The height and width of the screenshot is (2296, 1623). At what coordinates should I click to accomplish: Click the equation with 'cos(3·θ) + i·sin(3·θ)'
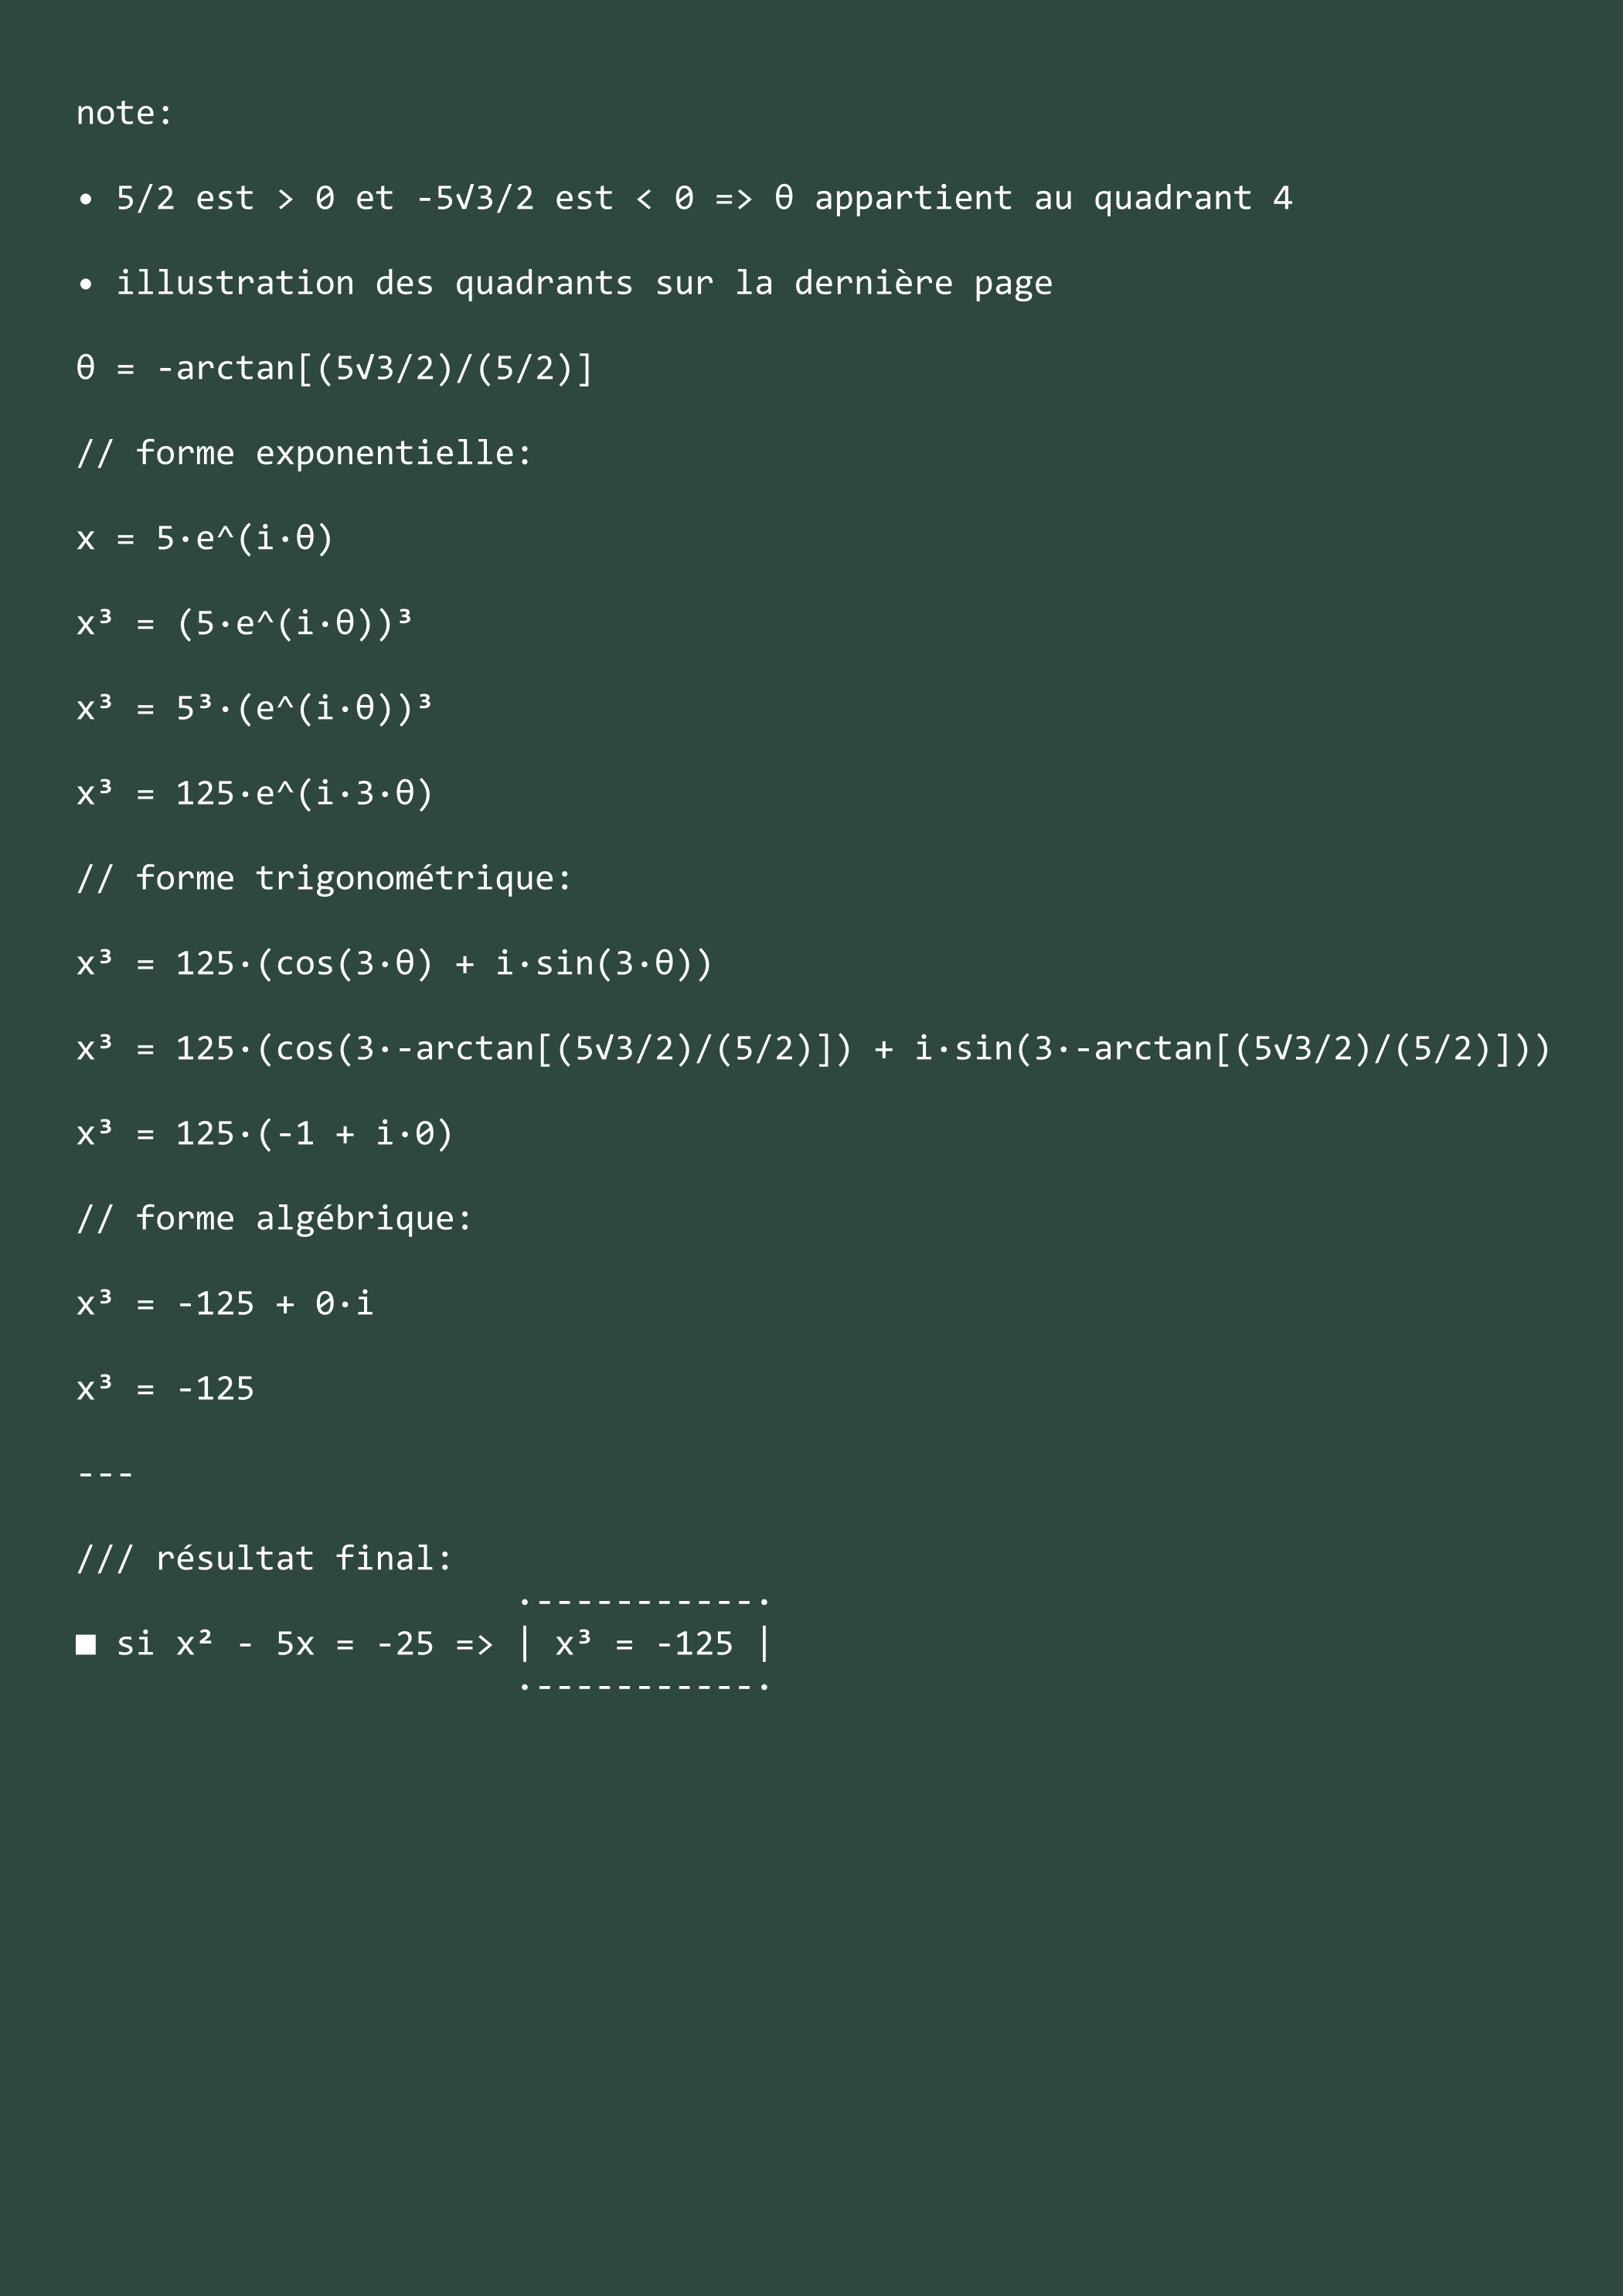coord(394,963)
